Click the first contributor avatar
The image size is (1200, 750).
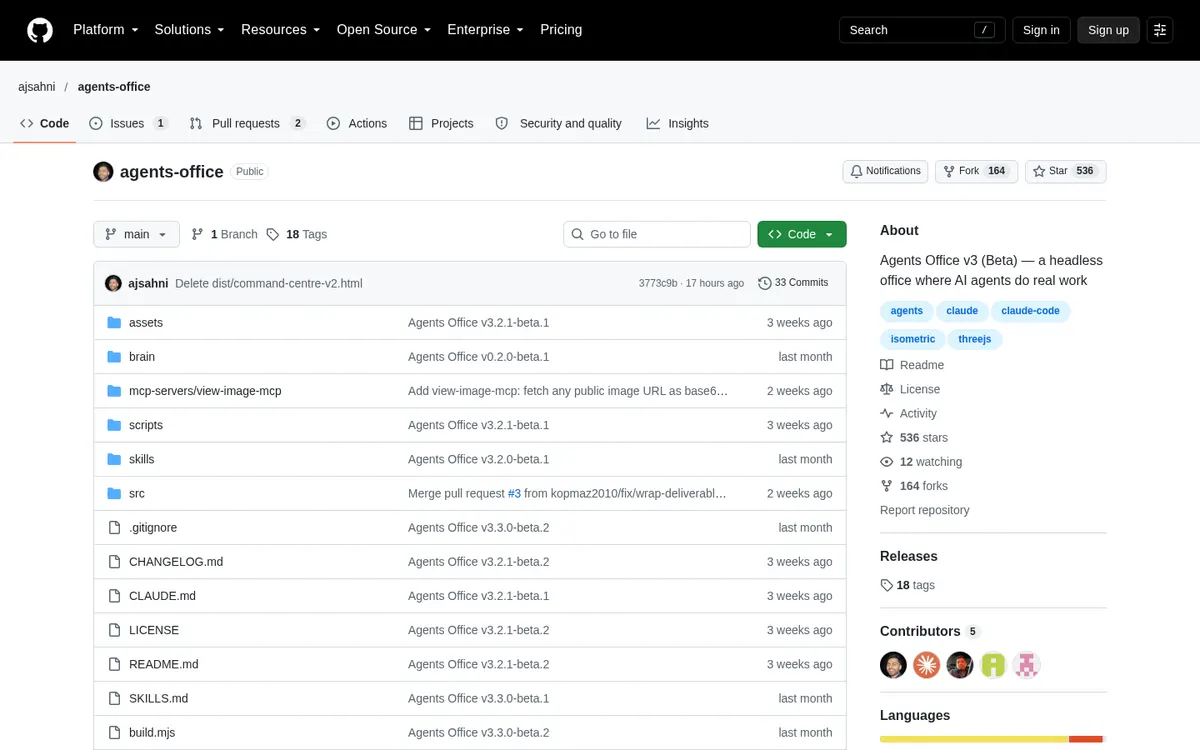pos(893,665)
